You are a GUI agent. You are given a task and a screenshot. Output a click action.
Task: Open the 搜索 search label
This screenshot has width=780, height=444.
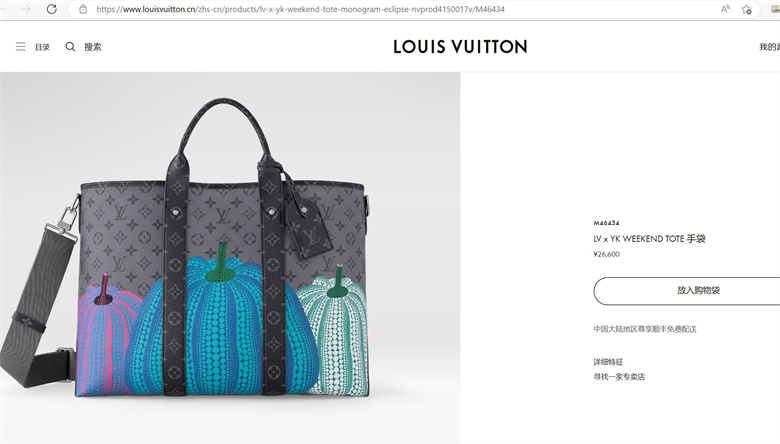coord(93,47)
